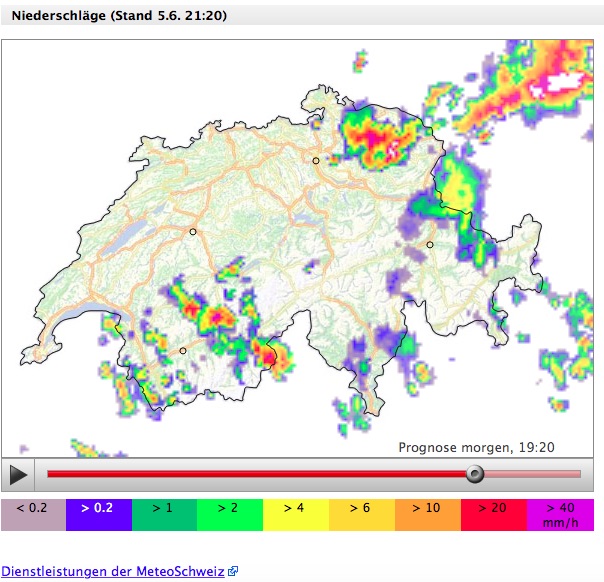The width and height of the screenshot is (604, 582).
Task: Click the Chur city marker on map
Action: click(430, 244)
